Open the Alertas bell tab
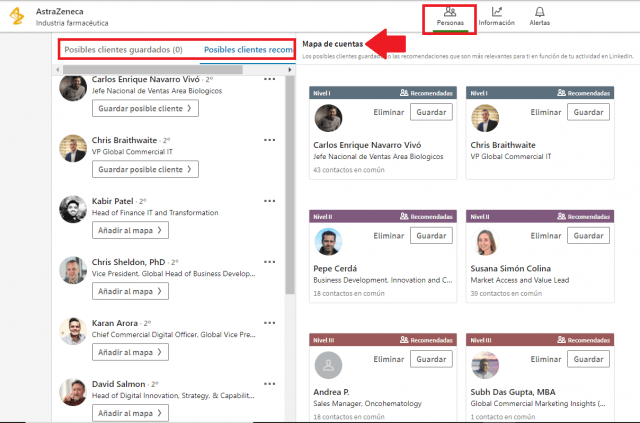This screenshot has height=423, width=640. tap(539, 17)
